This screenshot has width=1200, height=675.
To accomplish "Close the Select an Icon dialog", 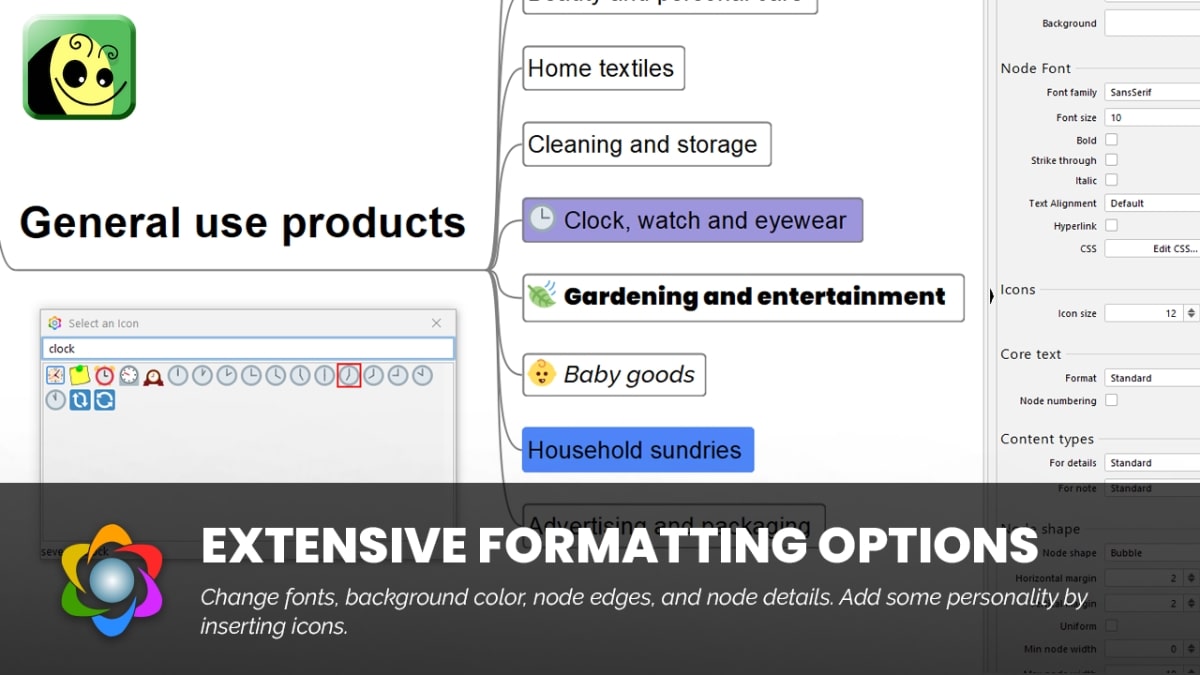I will pos(436,323).
